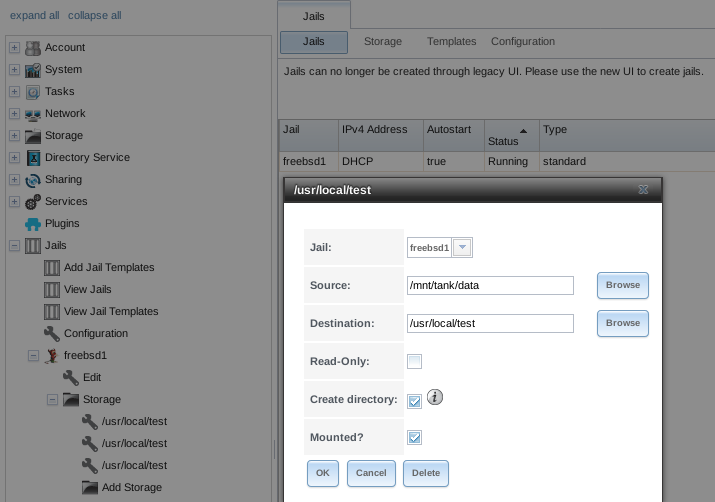
Task: Click the Plugins puzzle icon
Action: [33, 224]
